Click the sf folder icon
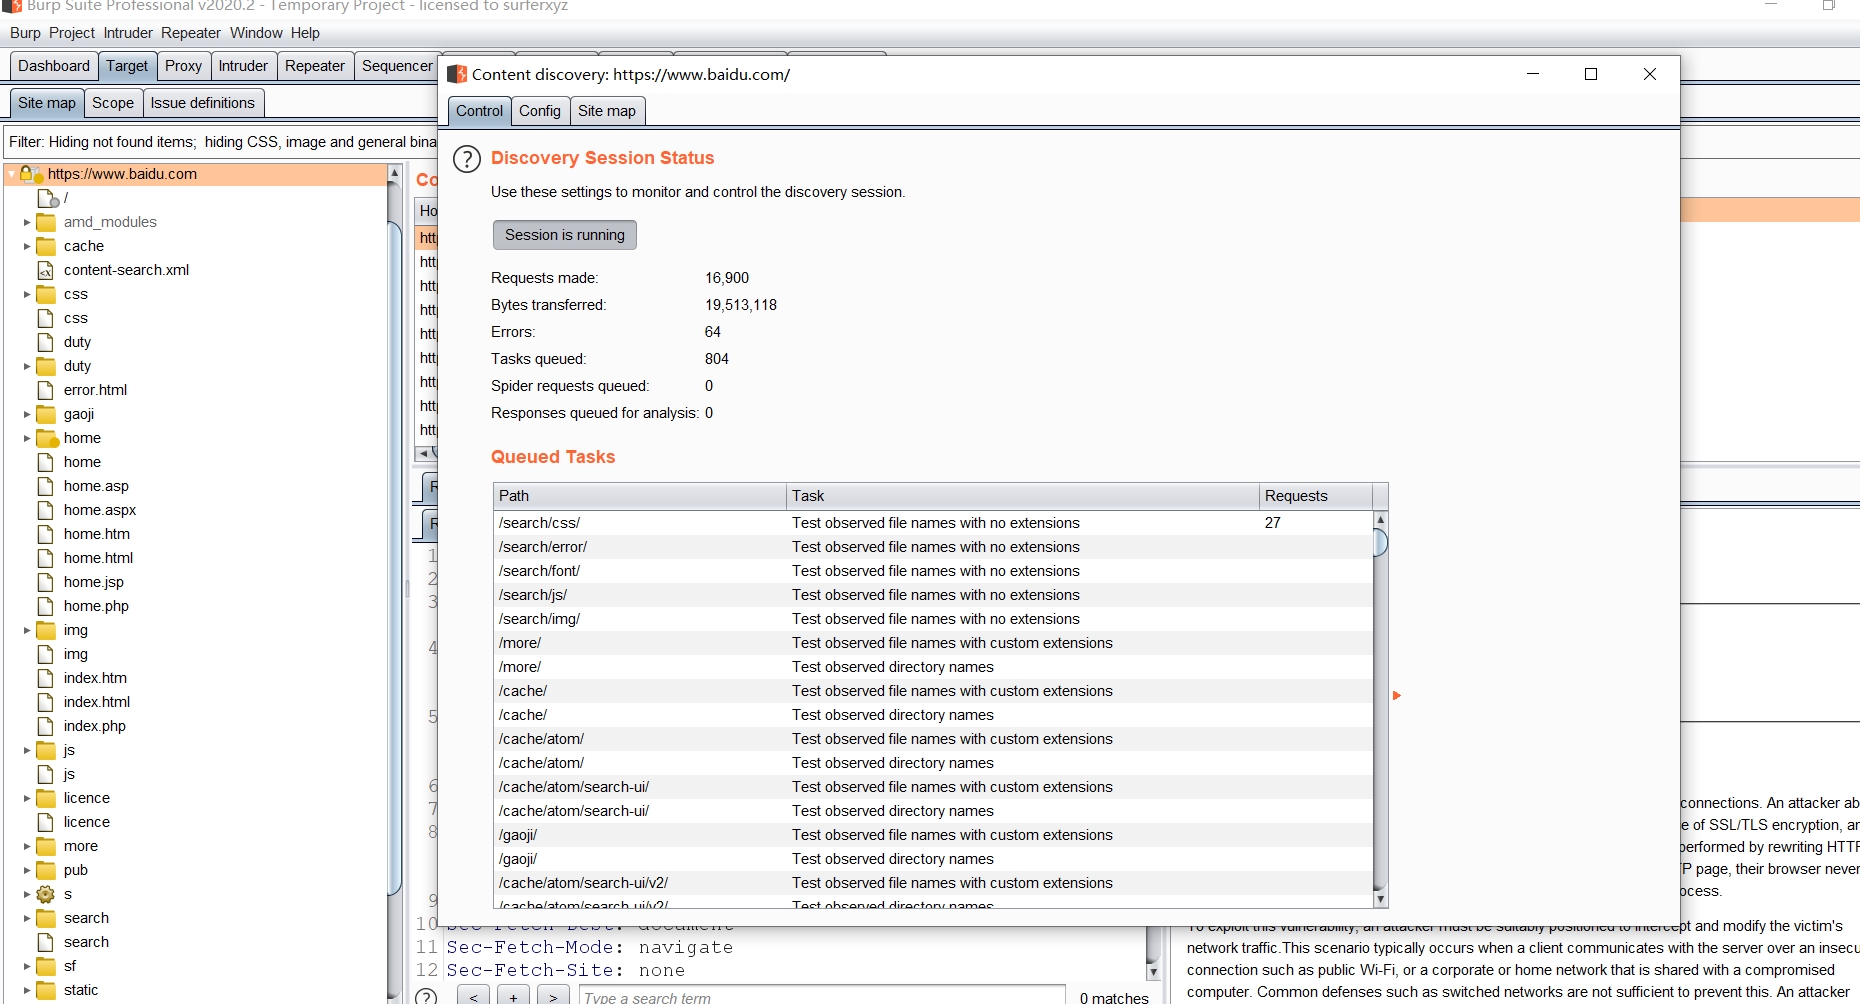Screen dimensions: 1860x1004 pyautogui.click(x=46, y=966)
